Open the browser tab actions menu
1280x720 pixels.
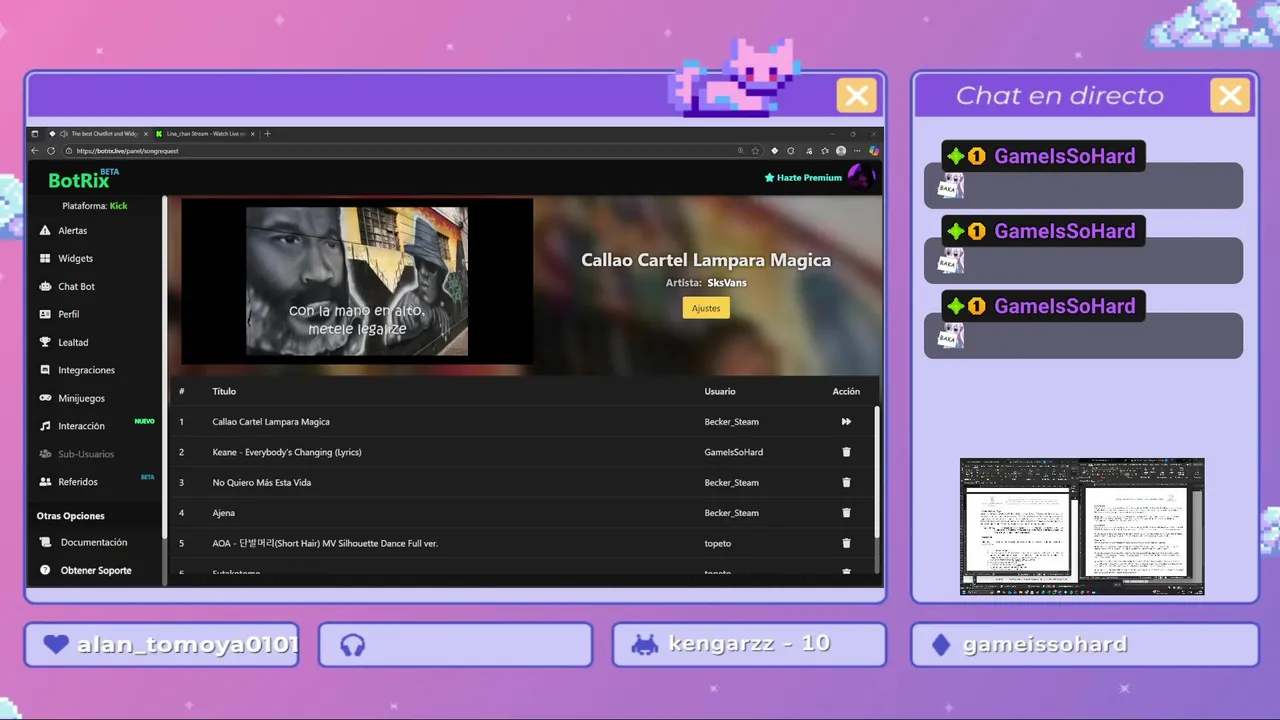click(x=35, y=134)
